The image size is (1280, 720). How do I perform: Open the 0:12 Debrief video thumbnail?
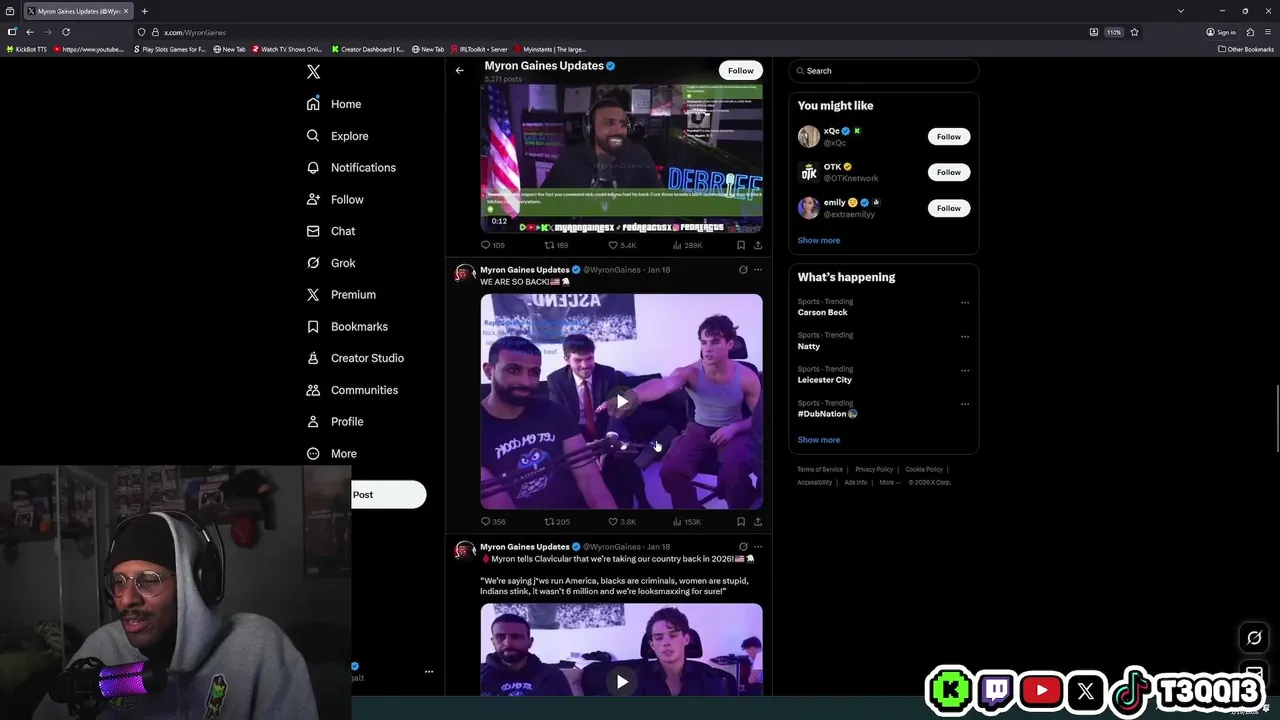[621, 158]
